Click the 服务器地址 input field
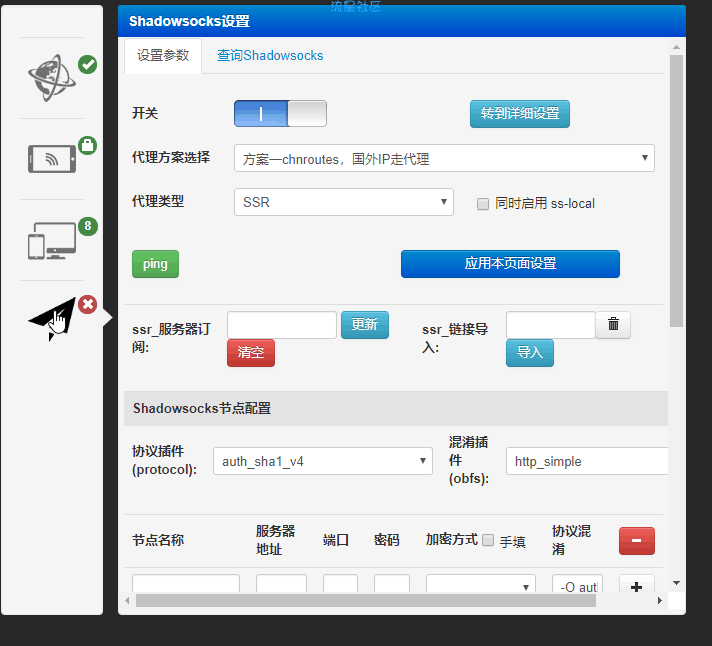 coord(281,584)
